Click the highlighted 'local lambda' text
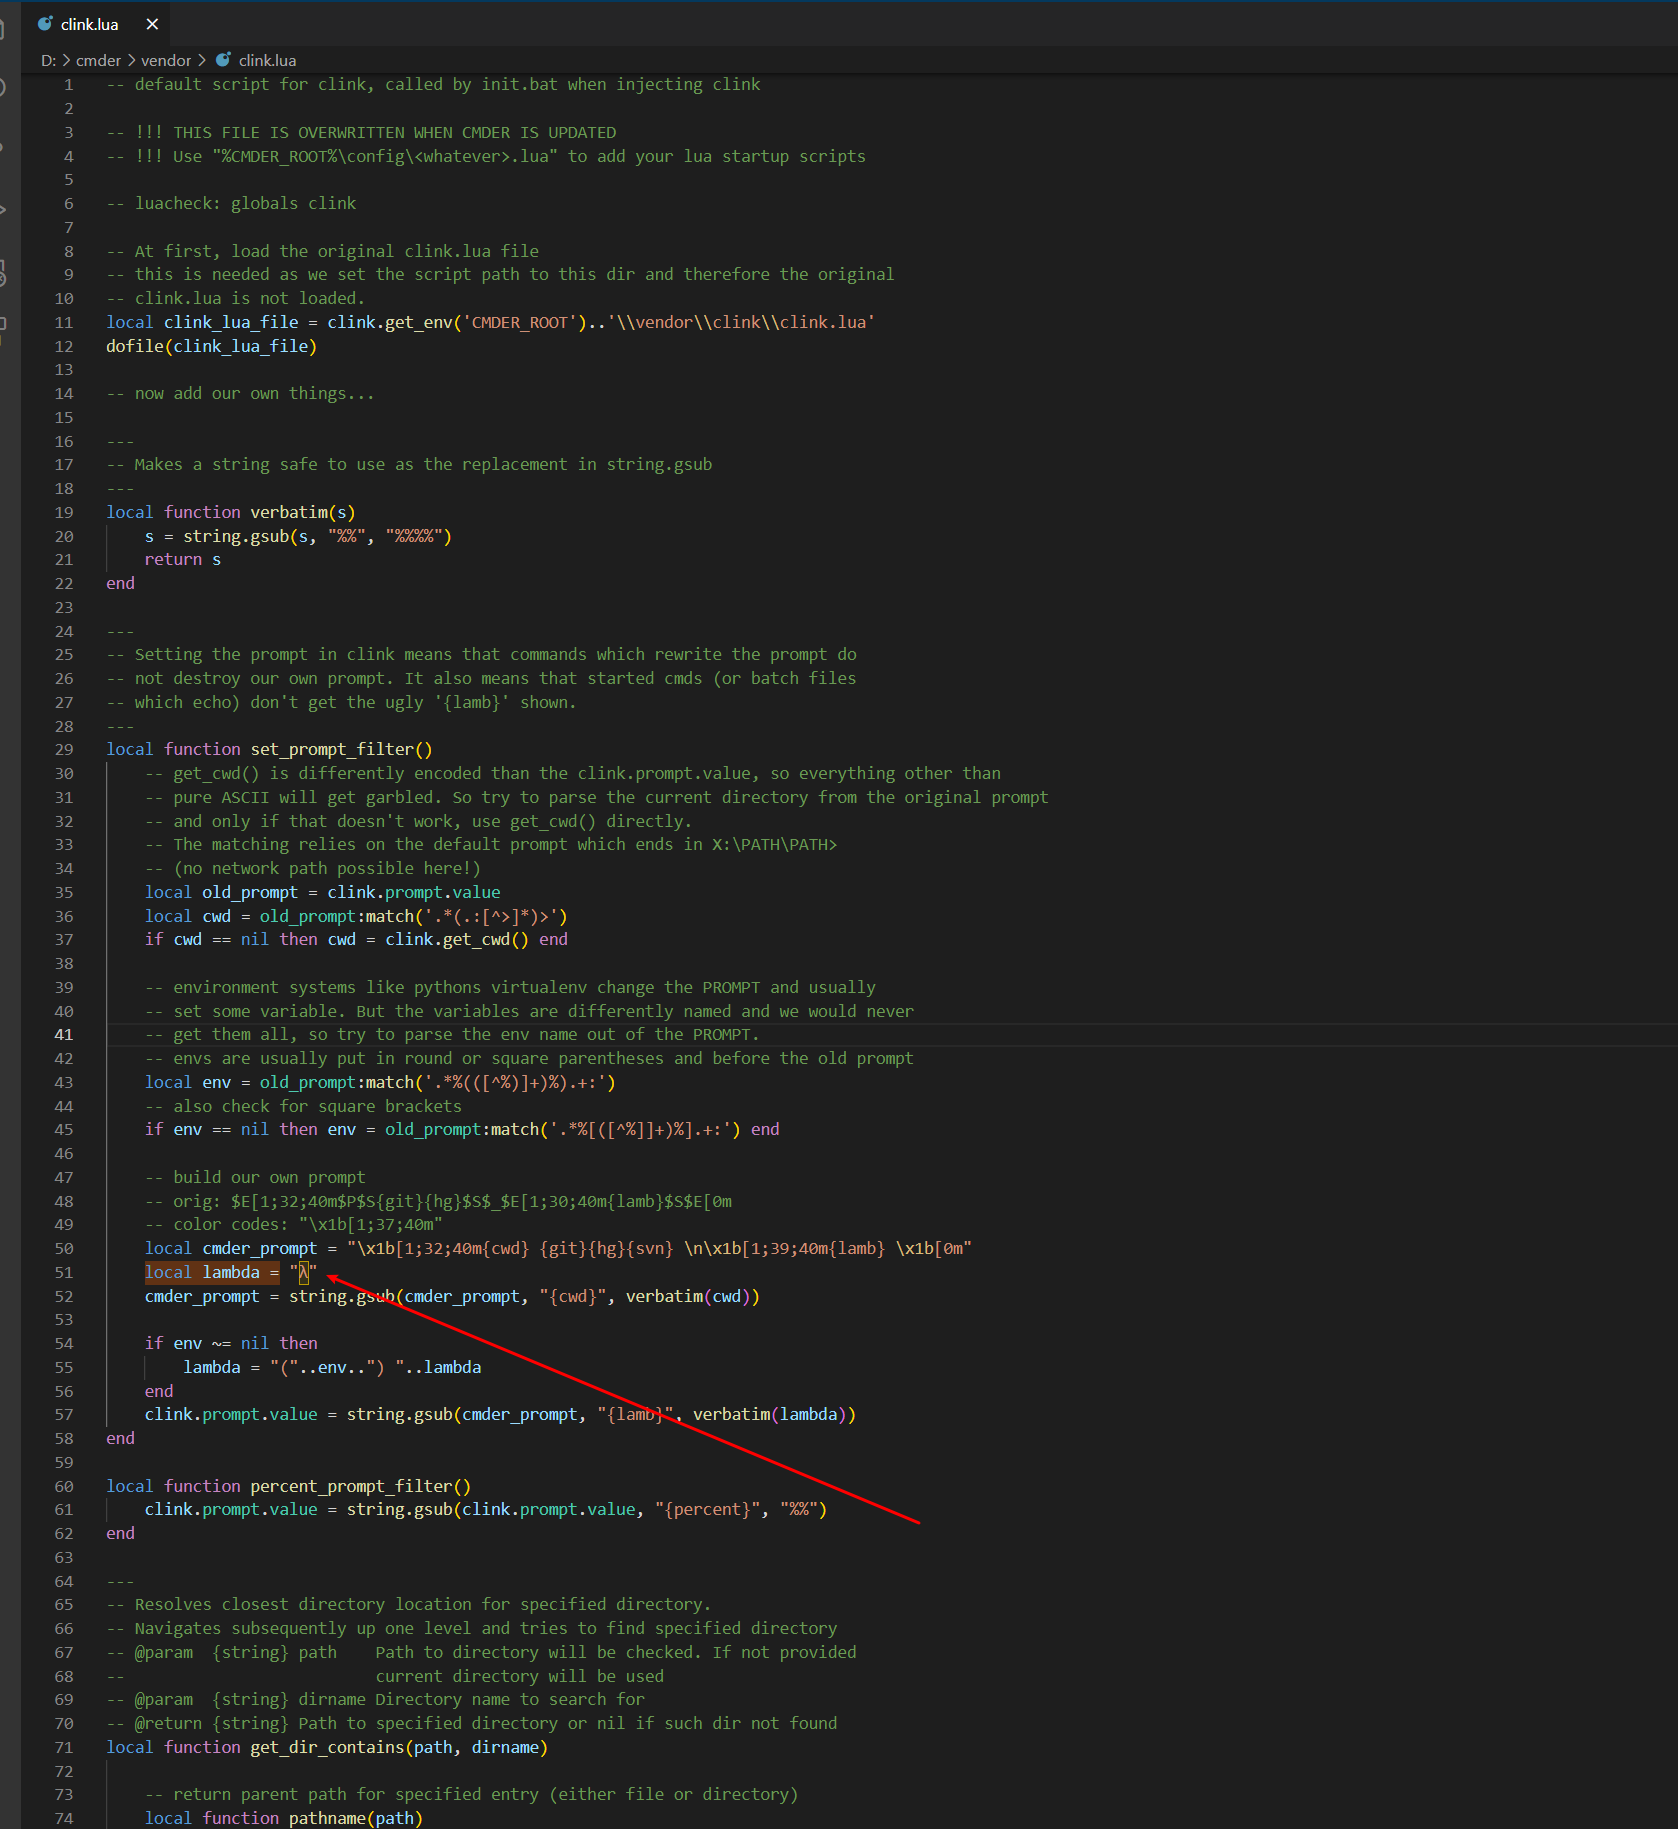The width and height of the screenshot is (1678, 1829). (x=212, y=1273)
